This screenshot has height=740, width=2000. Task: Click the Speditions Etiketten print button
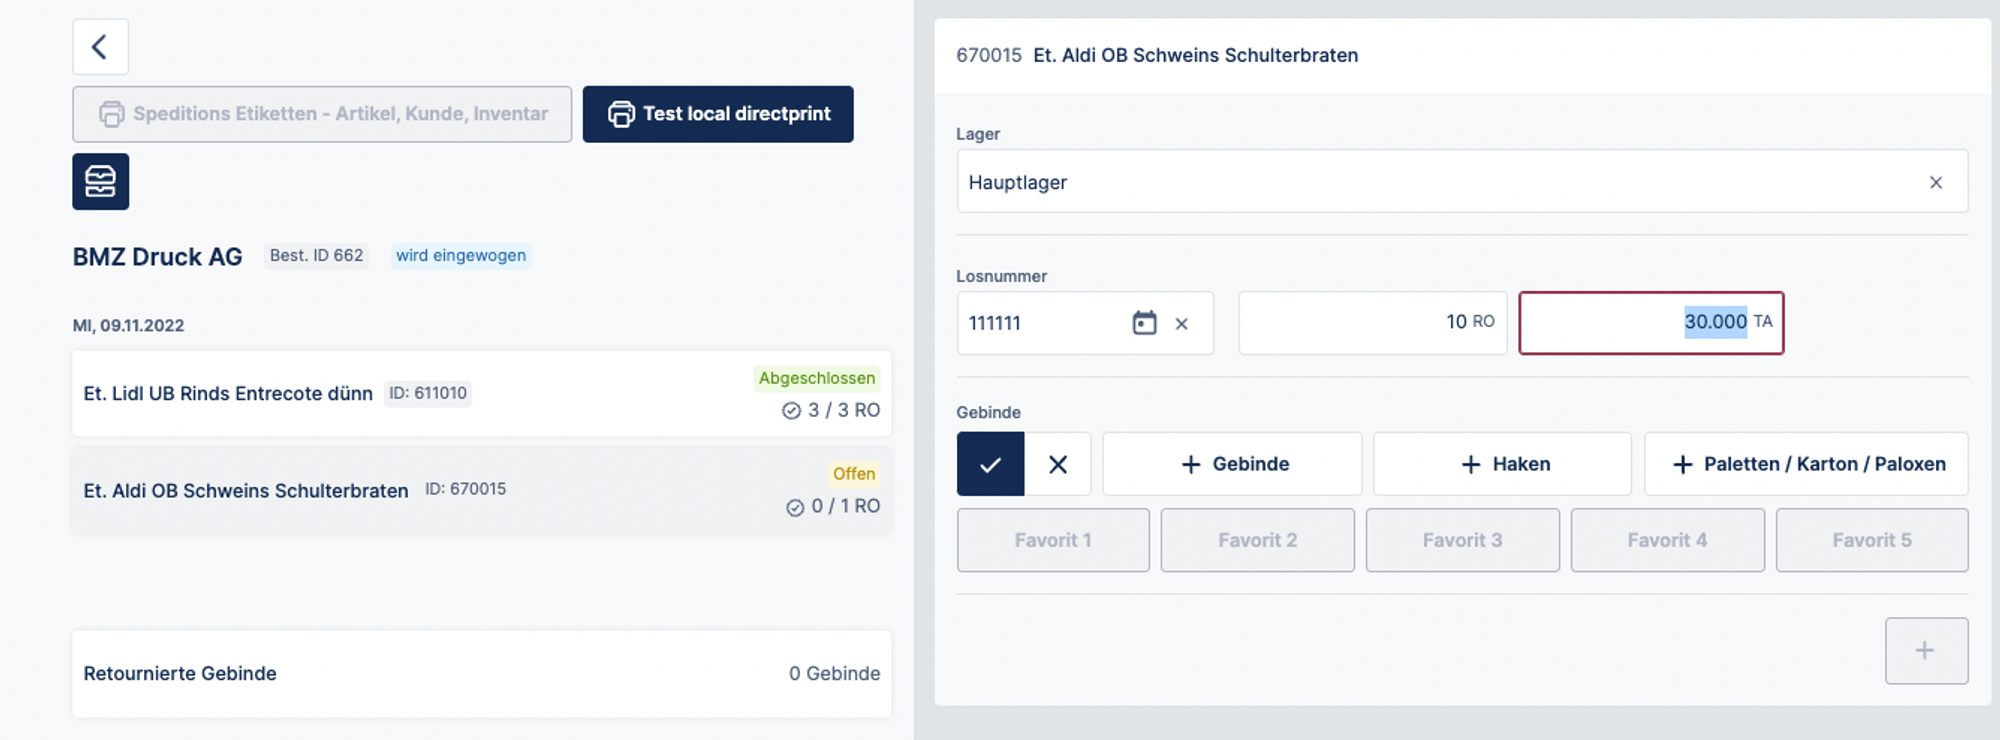click(322, 114)
